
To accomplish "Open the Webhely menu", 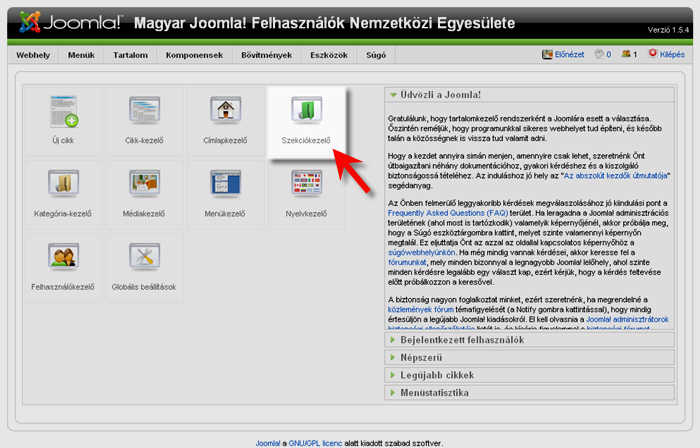I will [x=33, y=55].
